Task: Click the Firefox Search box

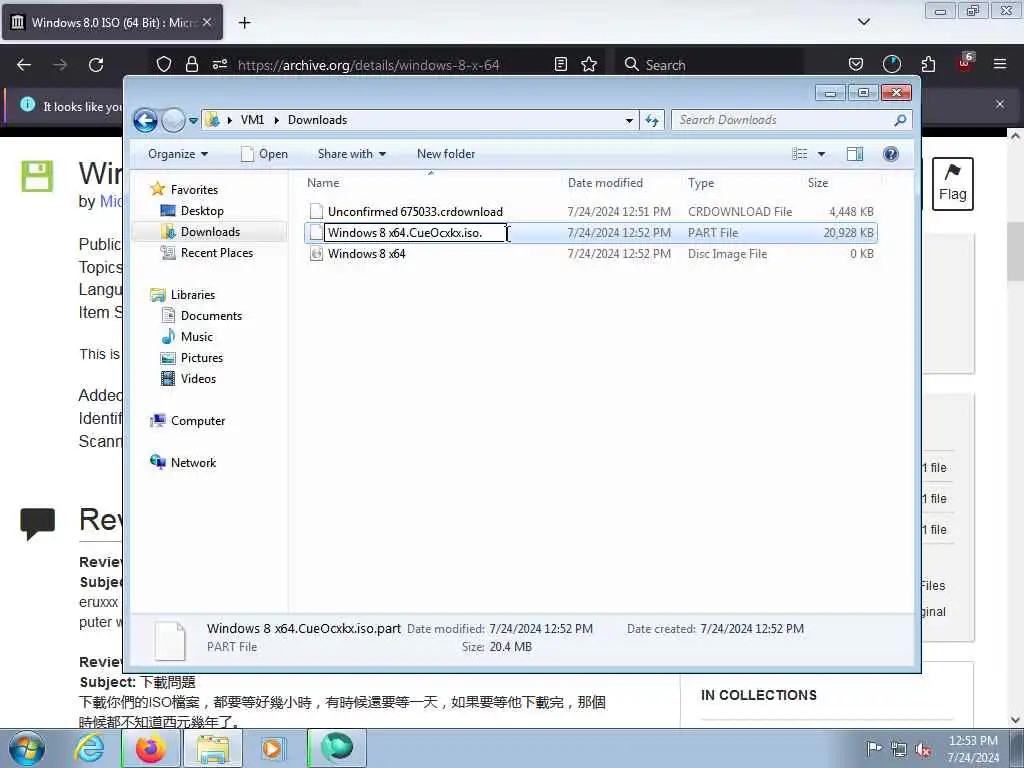Action: point(710,65)
